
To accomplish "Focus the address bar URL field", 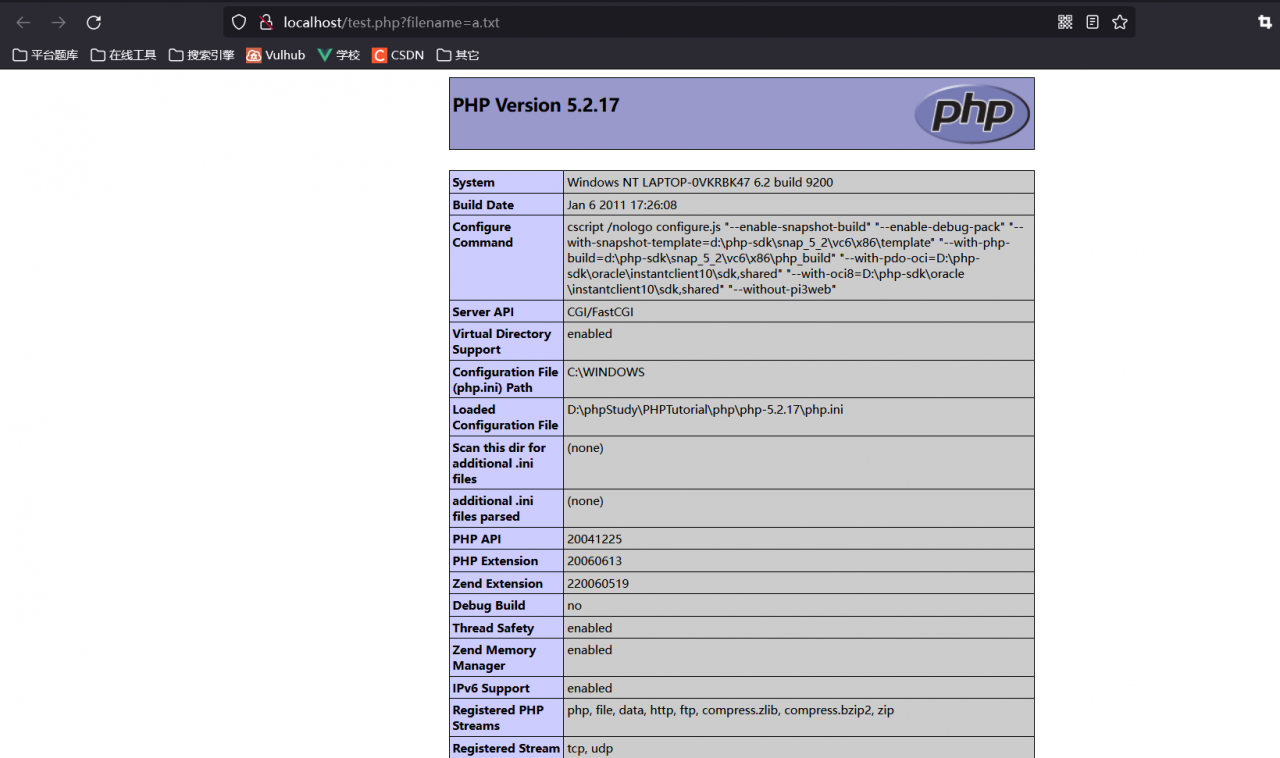I will (680, 22).
